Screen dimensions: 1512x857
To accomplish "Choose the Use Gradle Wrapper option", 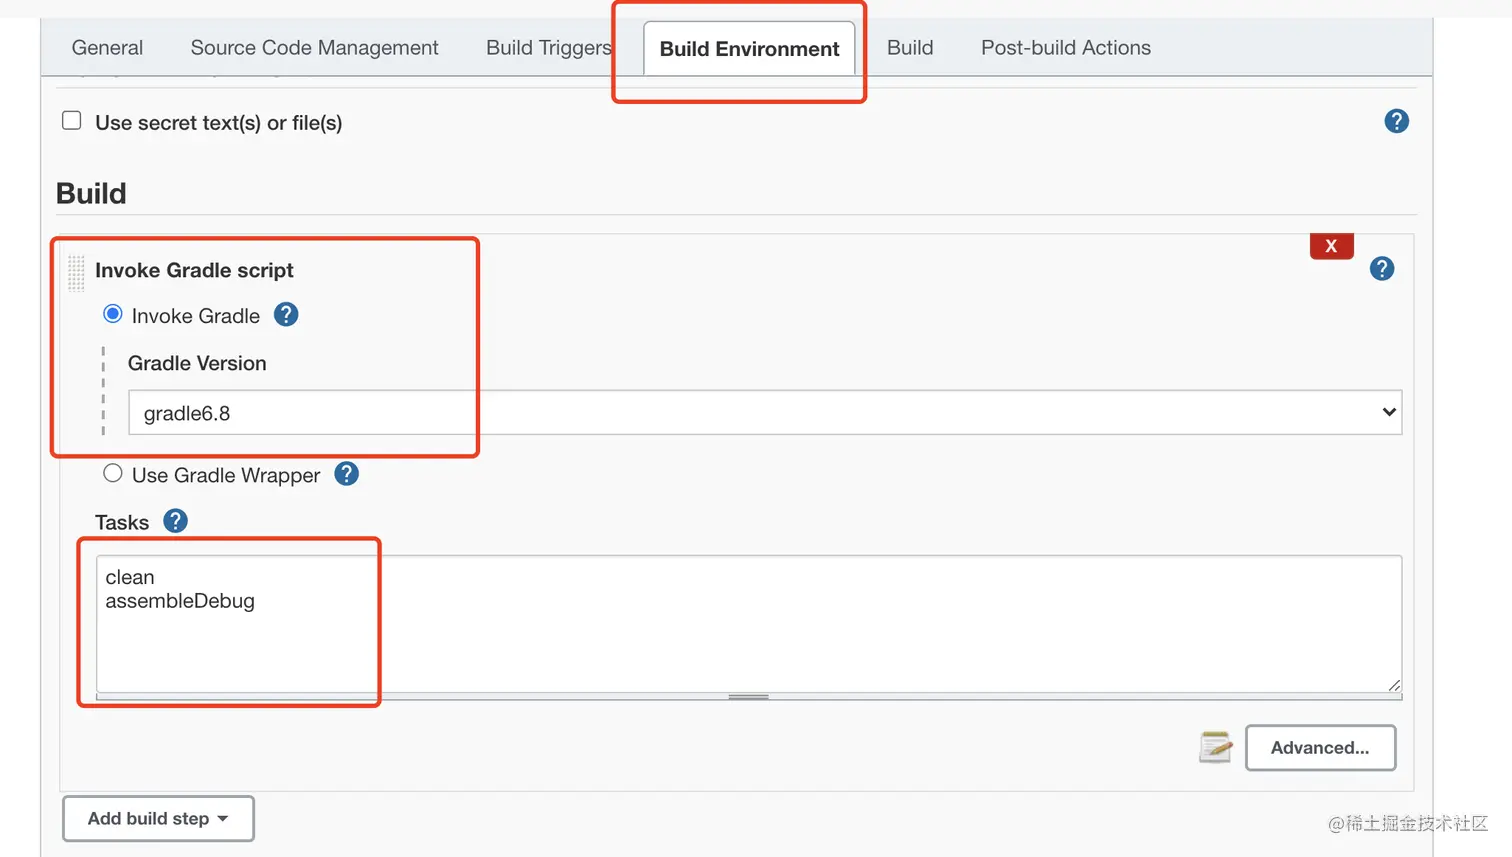I will (x=113, y=473).
